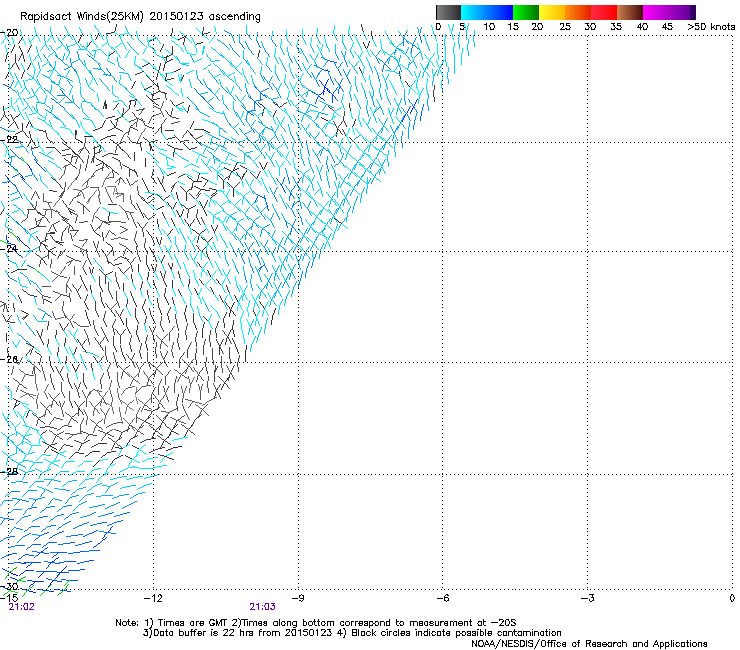Click the -24 latitude axis label
This screenshot has height=650, width=740.
(x=9, y=248)
